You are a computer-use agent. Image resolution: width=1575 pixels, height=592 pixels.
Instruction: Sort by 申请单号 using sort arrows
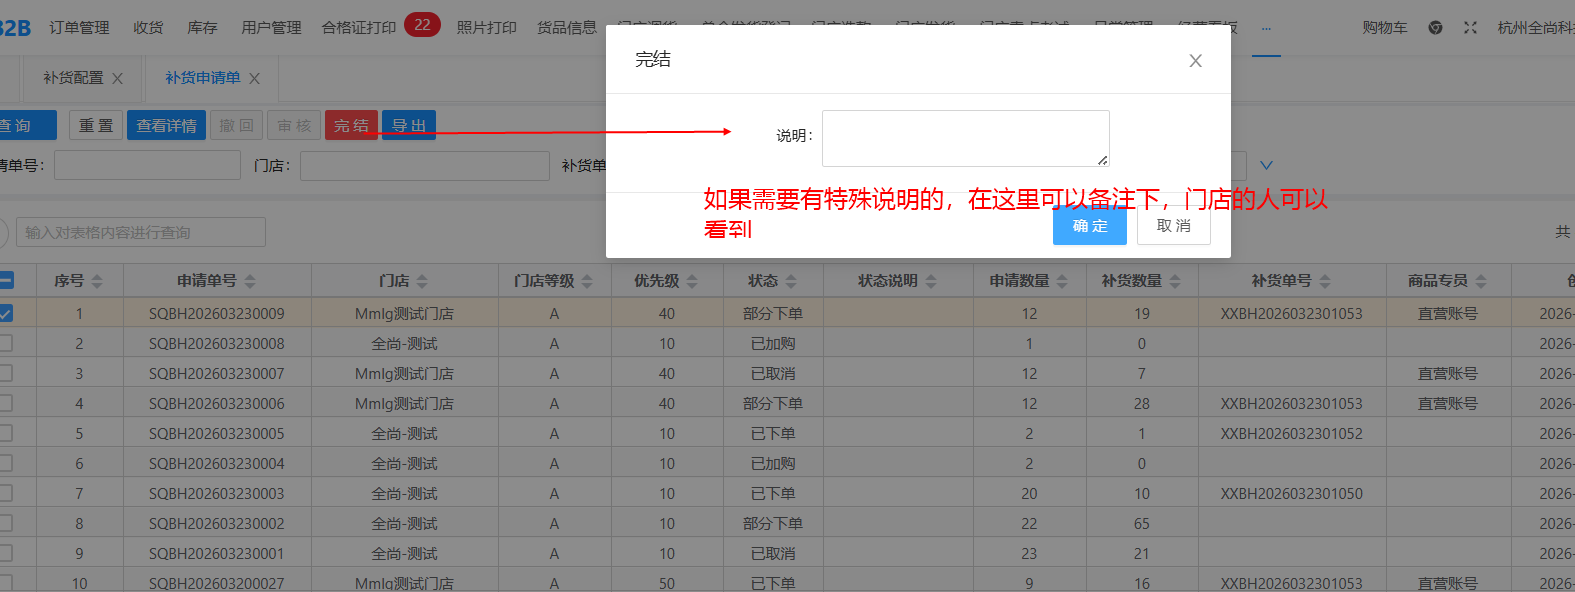pos(250,282)
